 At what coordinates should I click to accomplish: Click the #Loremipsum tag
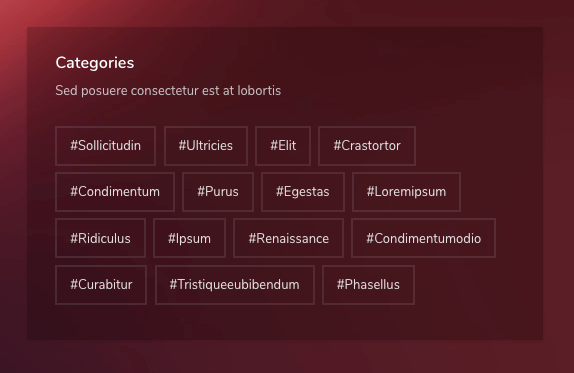[x=406, y=192]
